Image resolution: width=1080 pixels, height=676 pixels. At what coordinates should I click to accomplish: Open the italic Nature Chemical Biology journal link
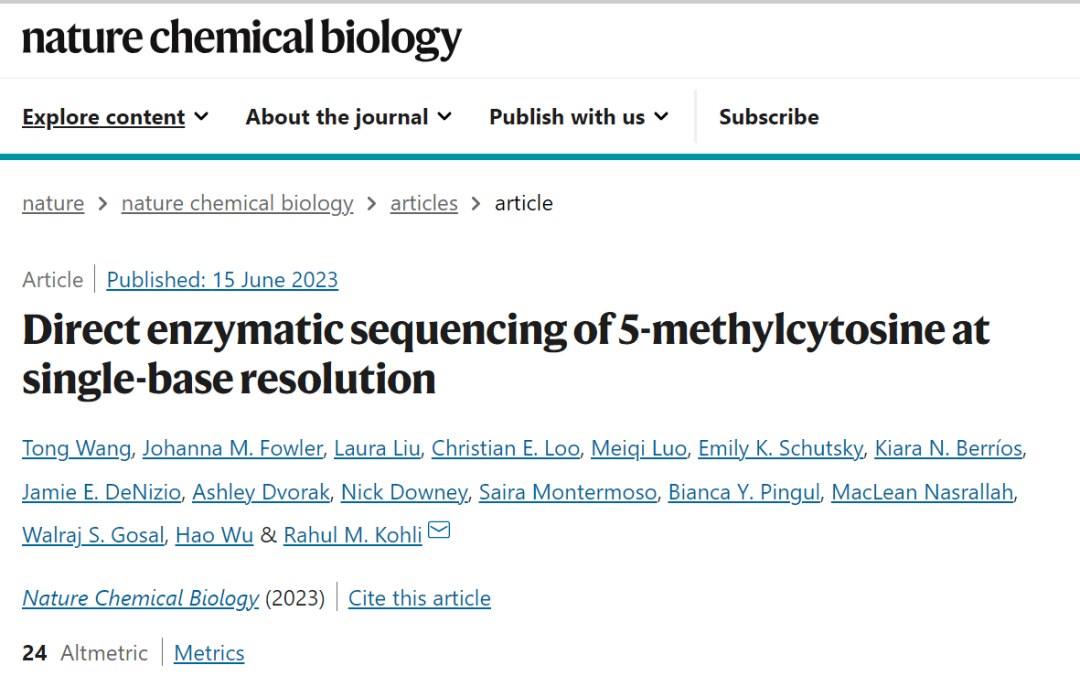(140, 598)
